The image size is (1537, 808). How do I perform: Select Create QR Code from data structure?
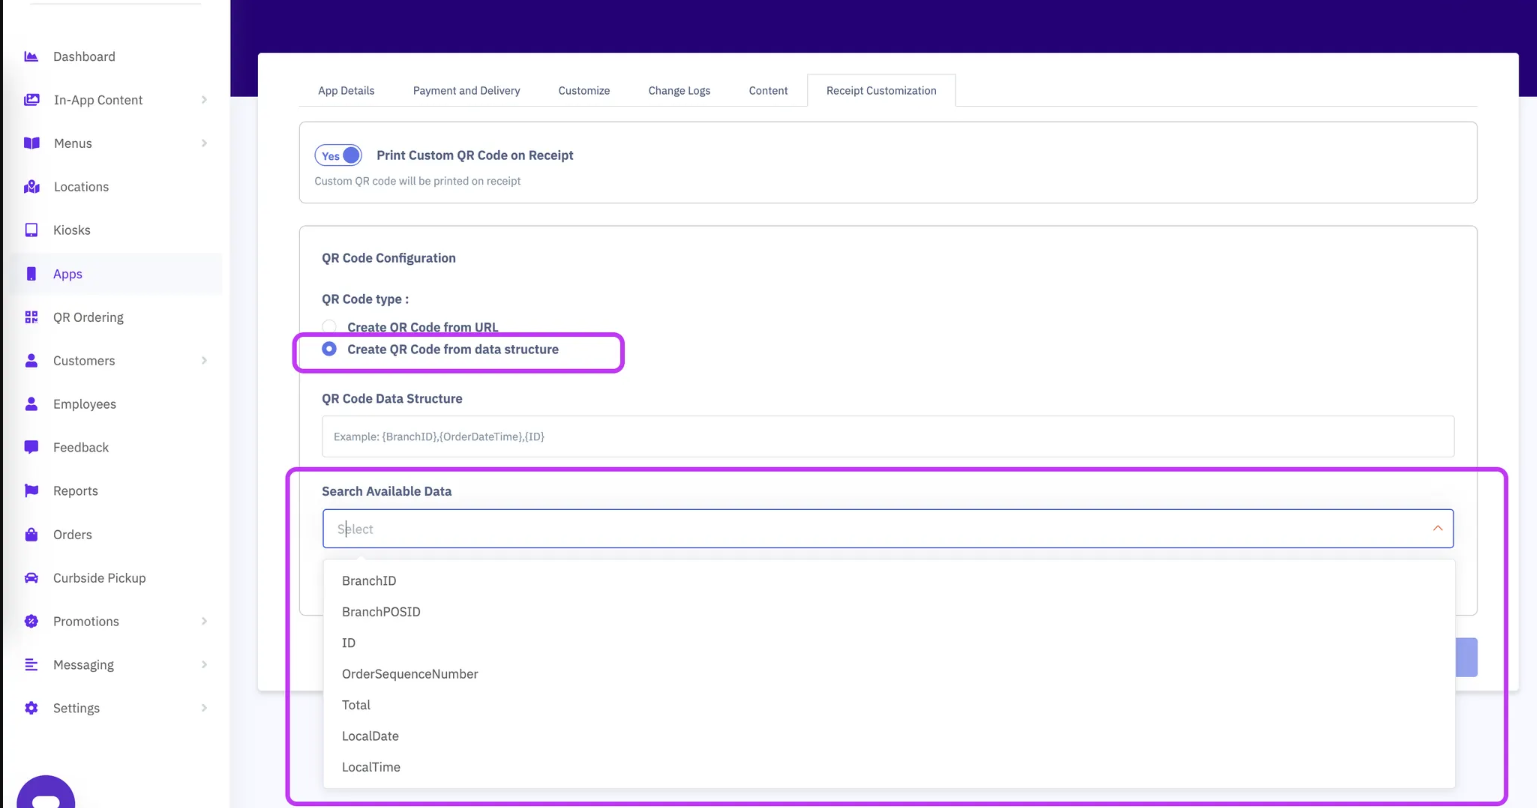[x=329, y=349]
